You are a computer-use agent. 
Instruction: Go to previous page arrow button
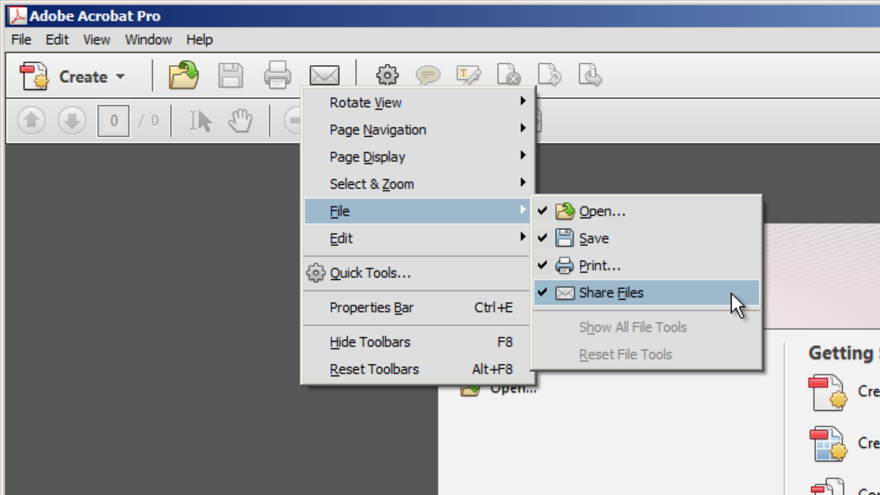[x=31, y=120]
